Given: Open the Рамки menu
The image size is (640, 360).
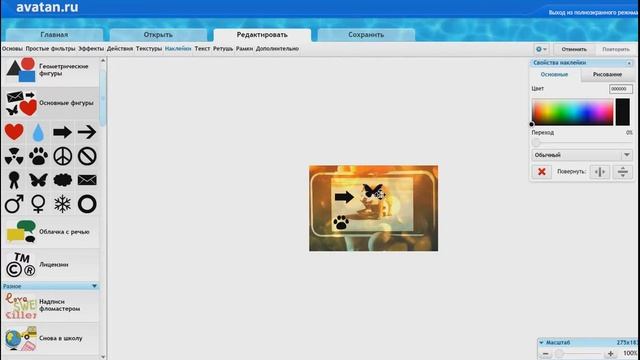Looking at the screenshot, I should (244, 49).
